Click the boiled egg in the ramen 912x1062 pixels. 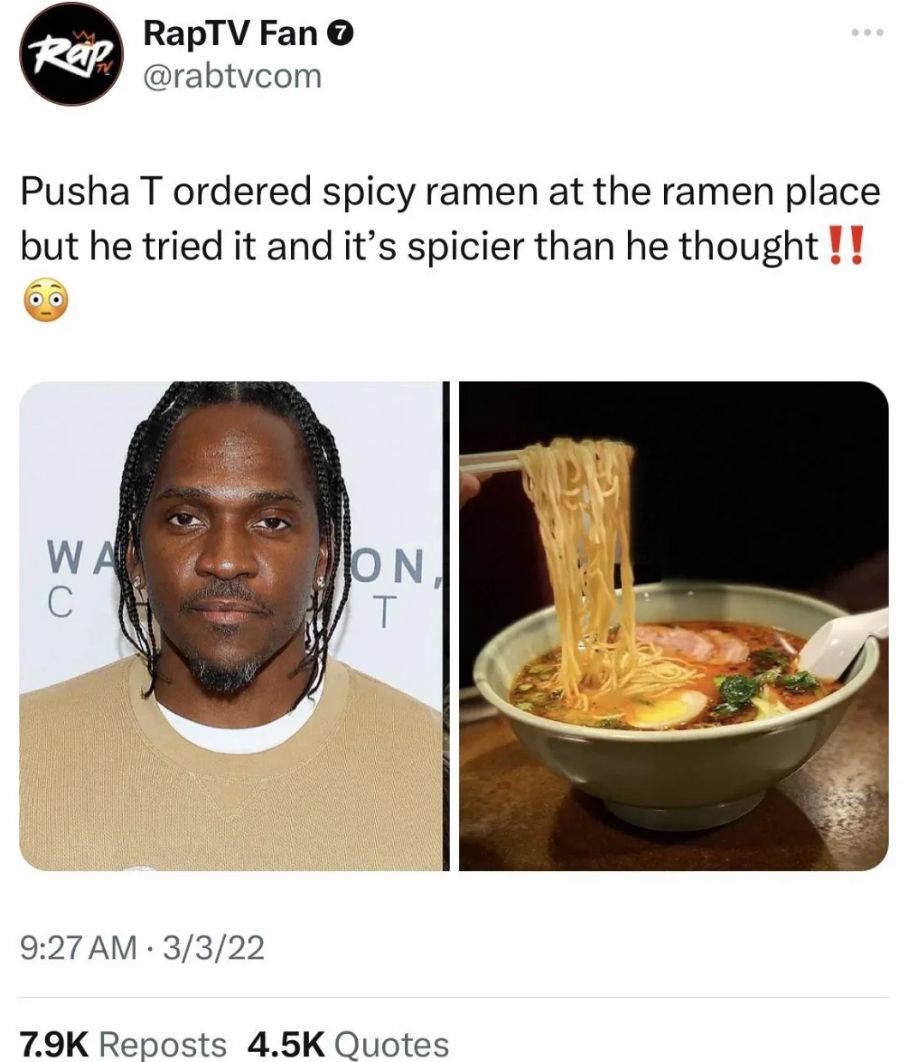[x=667, y=709]
